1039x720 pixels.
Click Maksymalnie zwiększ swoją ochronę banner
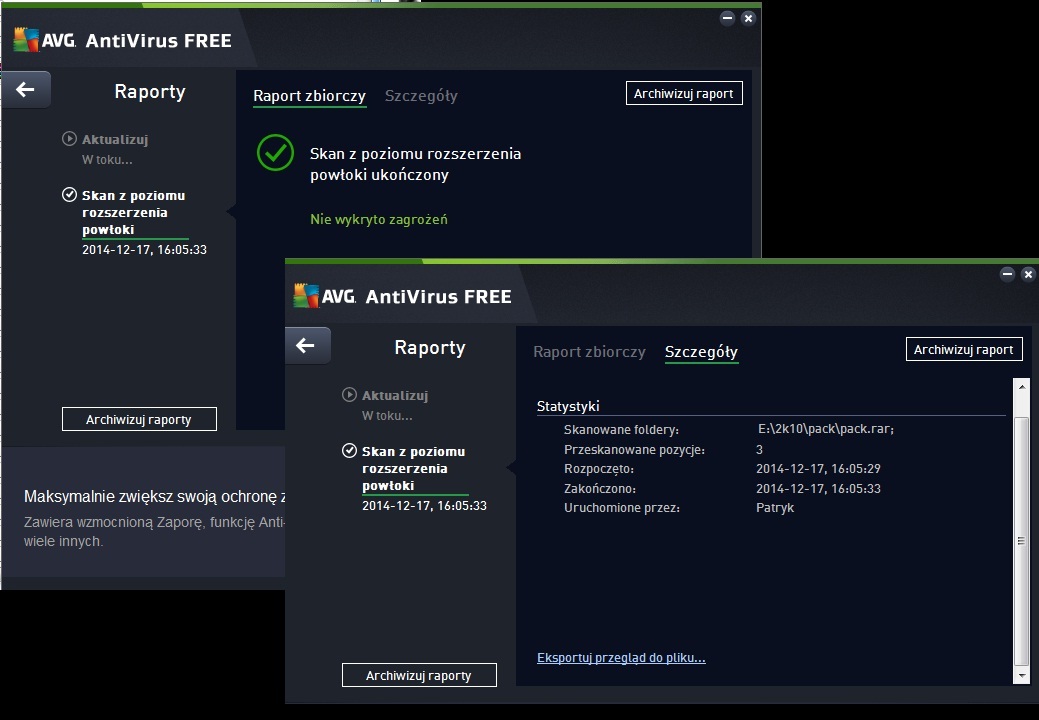(x=155, y=496)
